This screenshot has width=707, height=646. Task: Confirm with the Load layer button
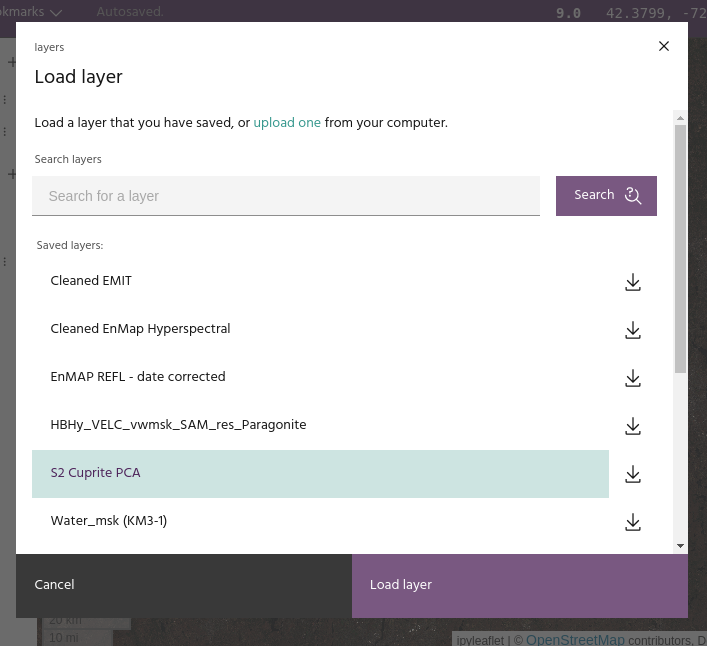tap(519, 585)
